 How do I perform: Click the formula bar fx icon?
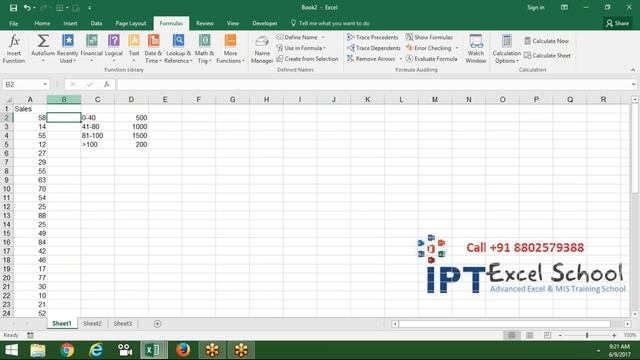pyautogui.click(x=107, y=84)
